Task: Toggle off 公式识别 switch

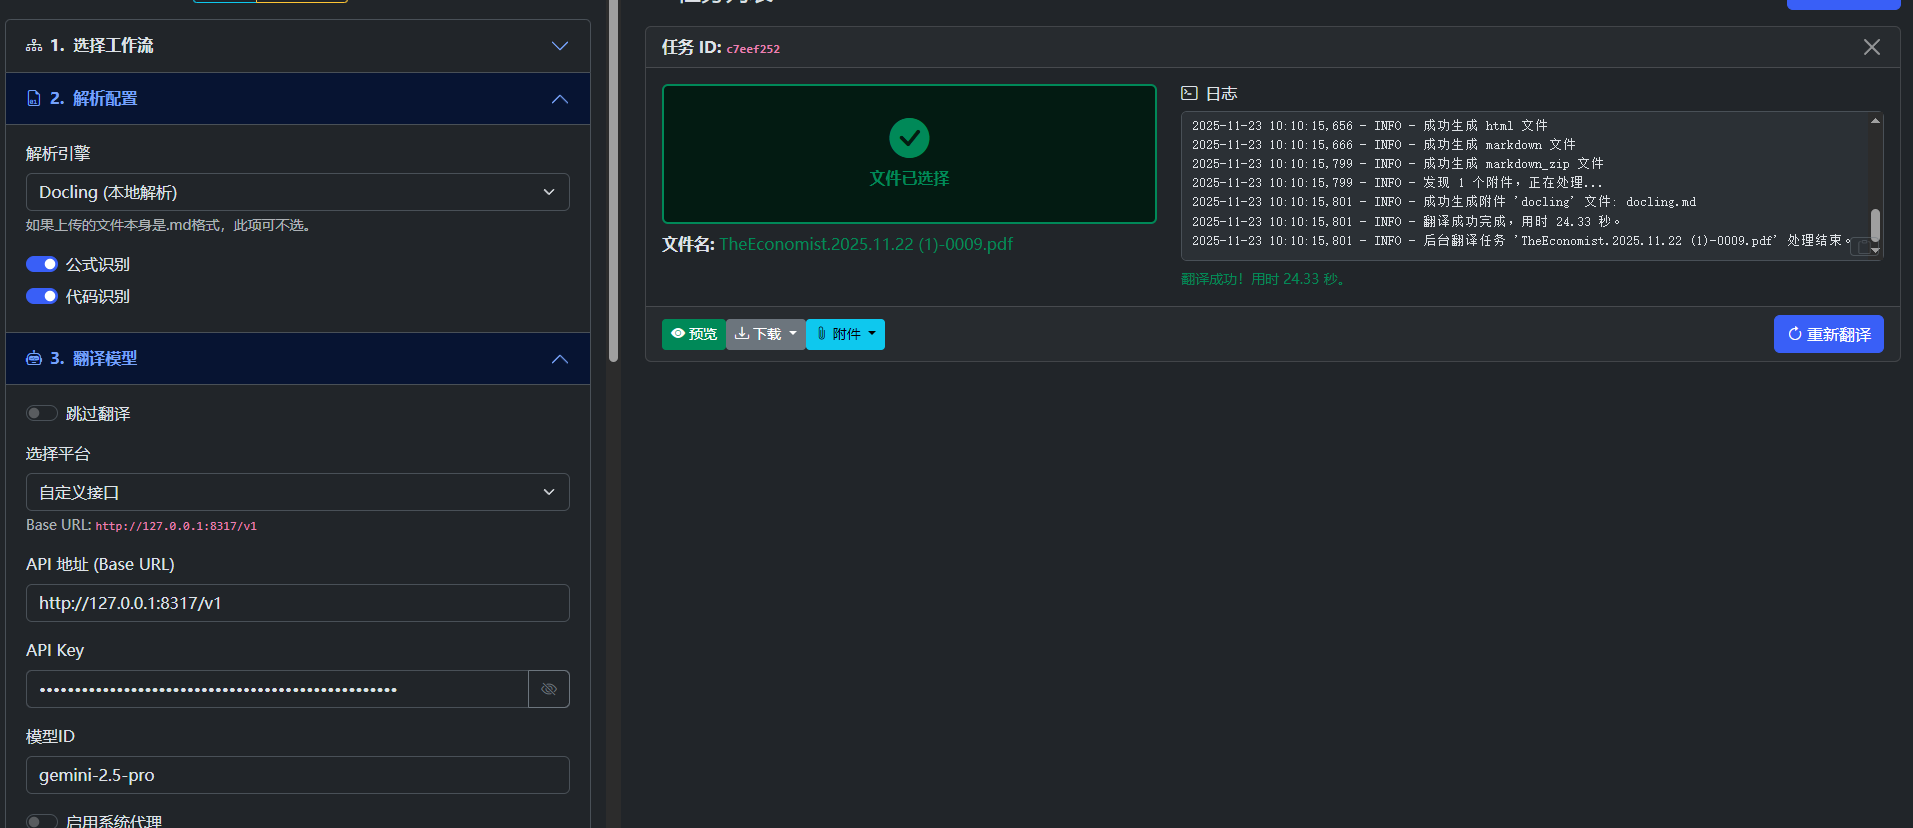Action: tap(42, 264)
